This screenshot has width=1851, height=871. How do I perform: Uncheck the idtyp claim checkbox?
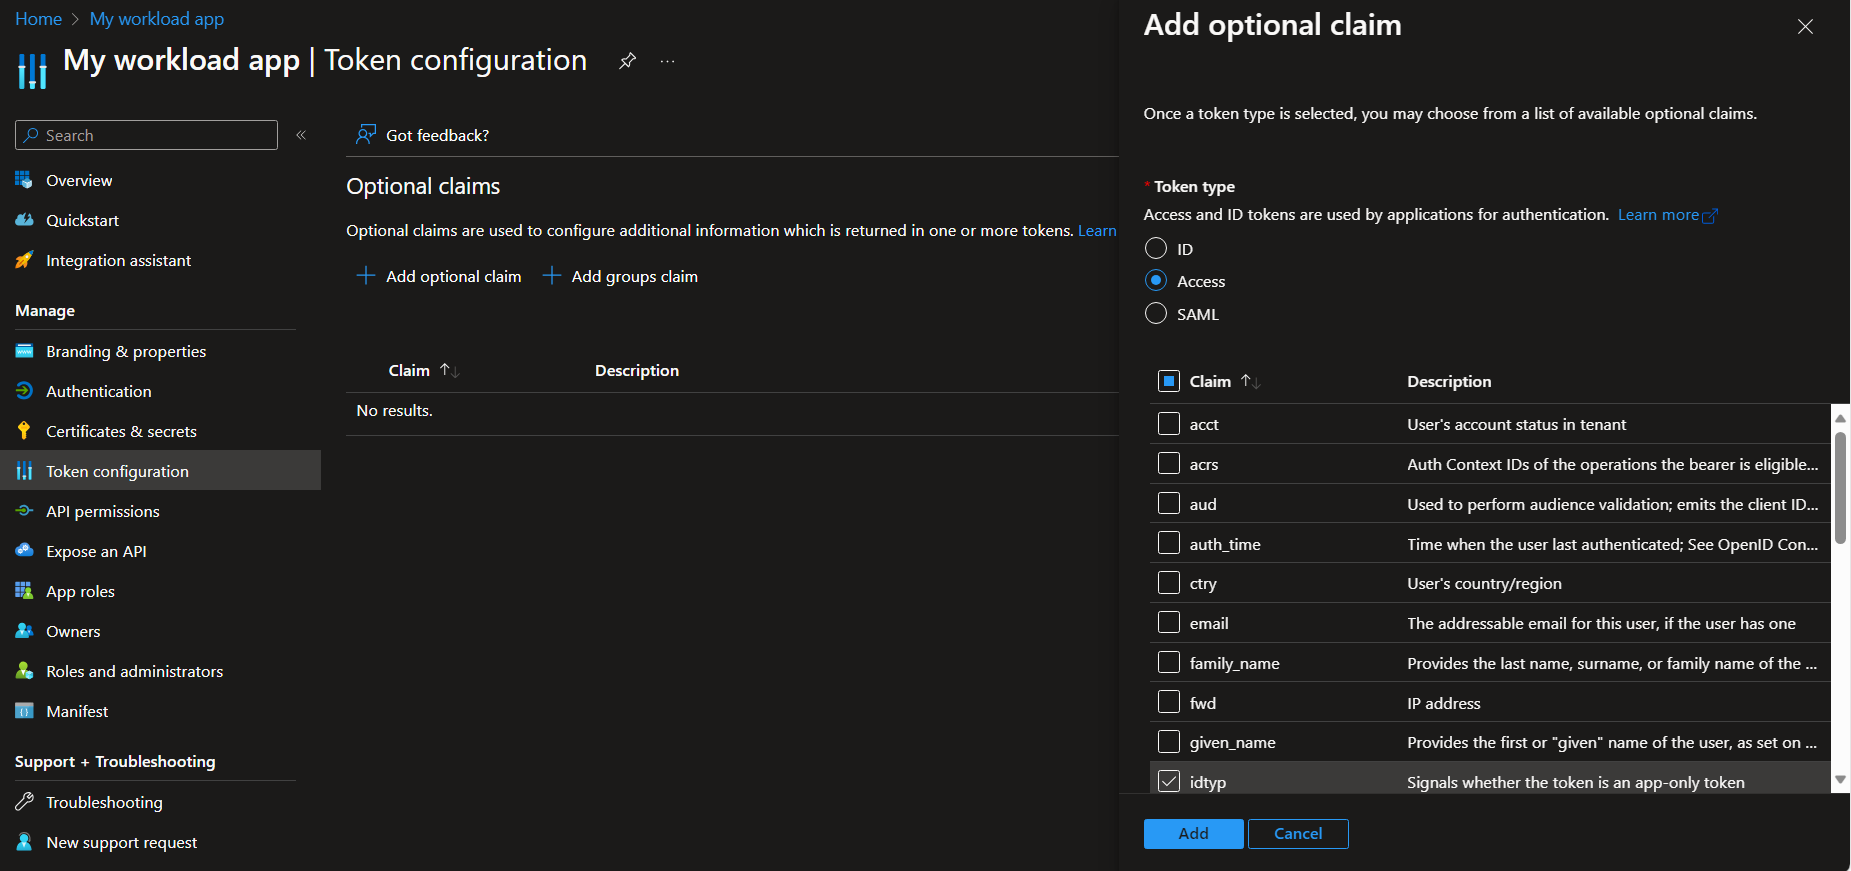pos(1169,781)
